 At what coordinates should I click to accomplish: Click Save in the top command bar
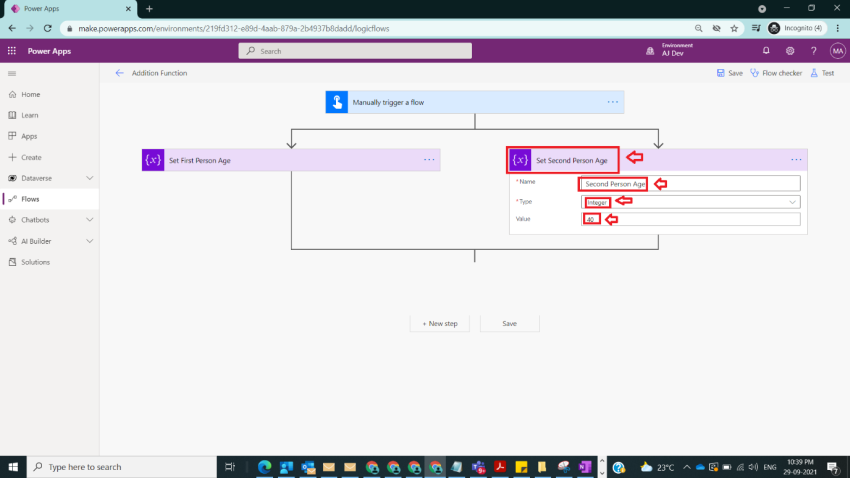[730, 73]
